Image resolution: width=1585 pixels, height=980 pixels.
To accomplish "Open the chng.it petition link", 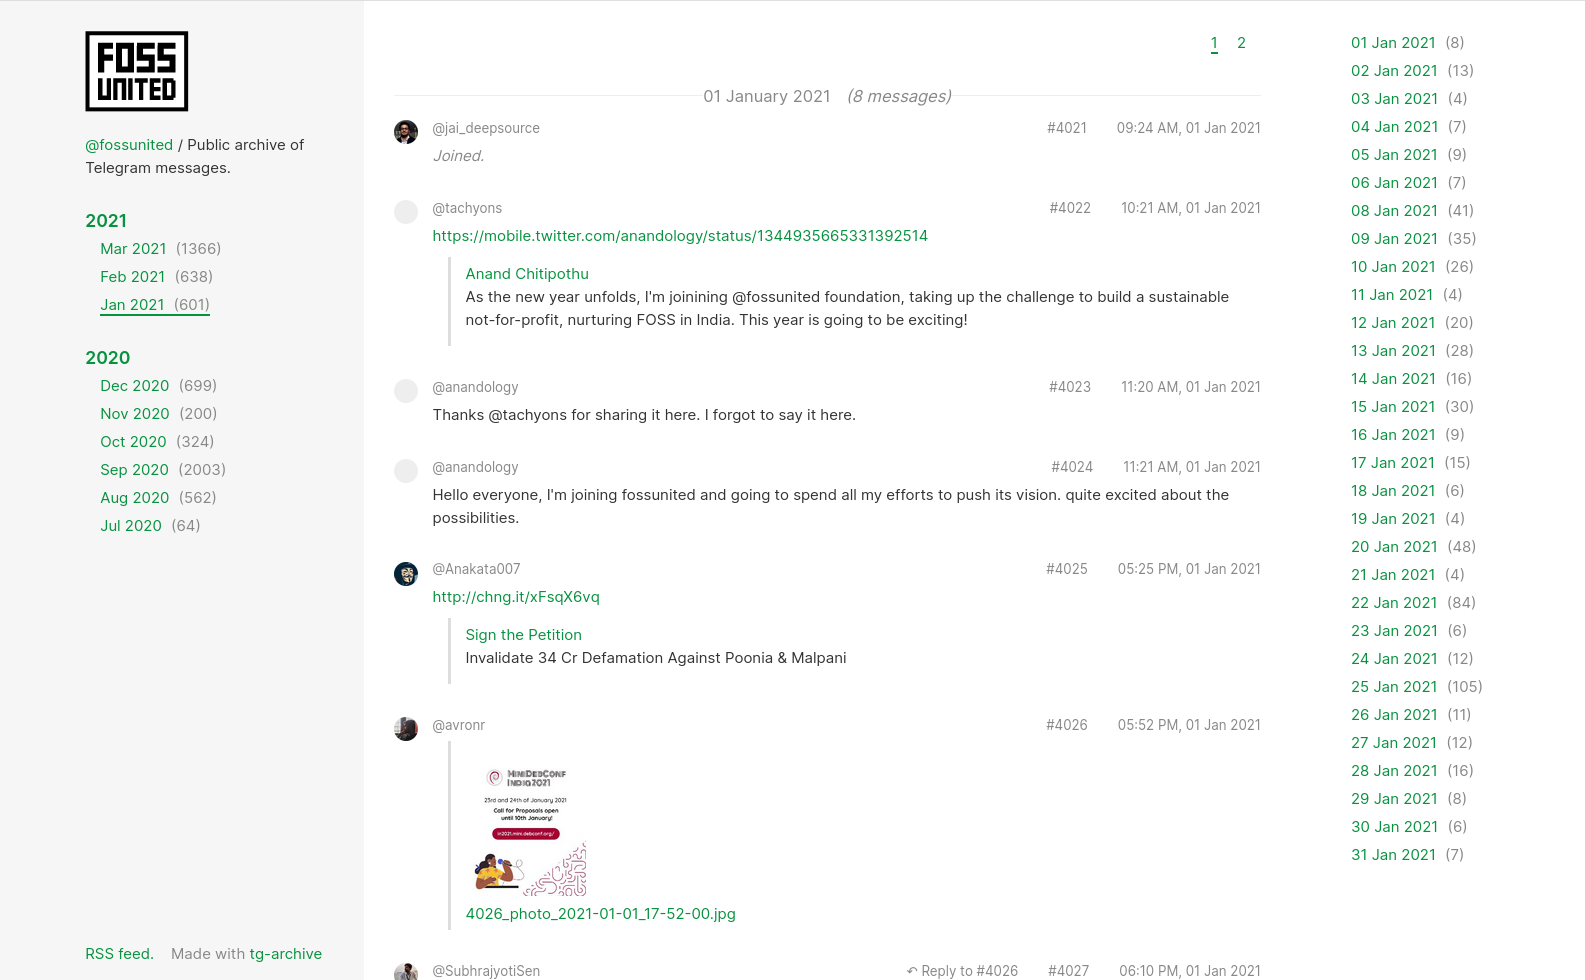I will coord(516,597).
